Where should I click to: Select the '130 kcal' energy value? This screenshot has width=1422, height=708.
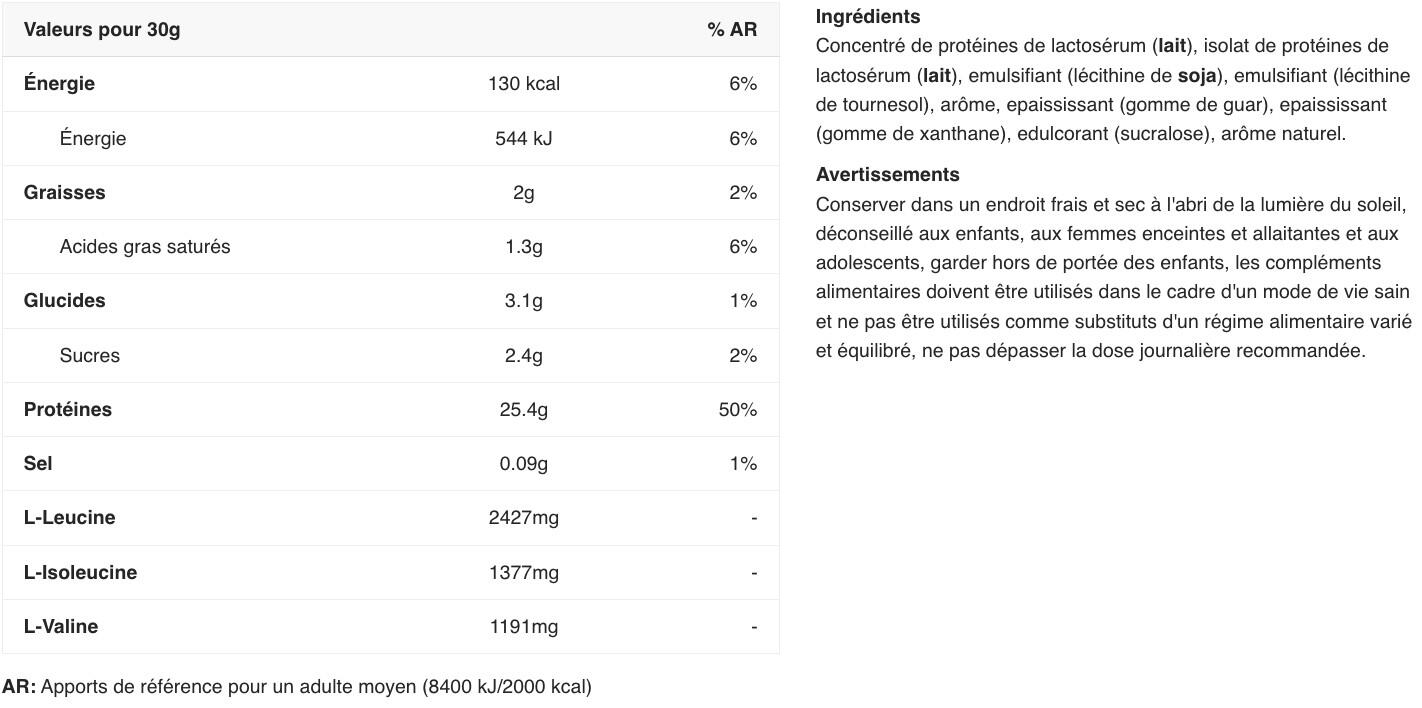point(523,84)
